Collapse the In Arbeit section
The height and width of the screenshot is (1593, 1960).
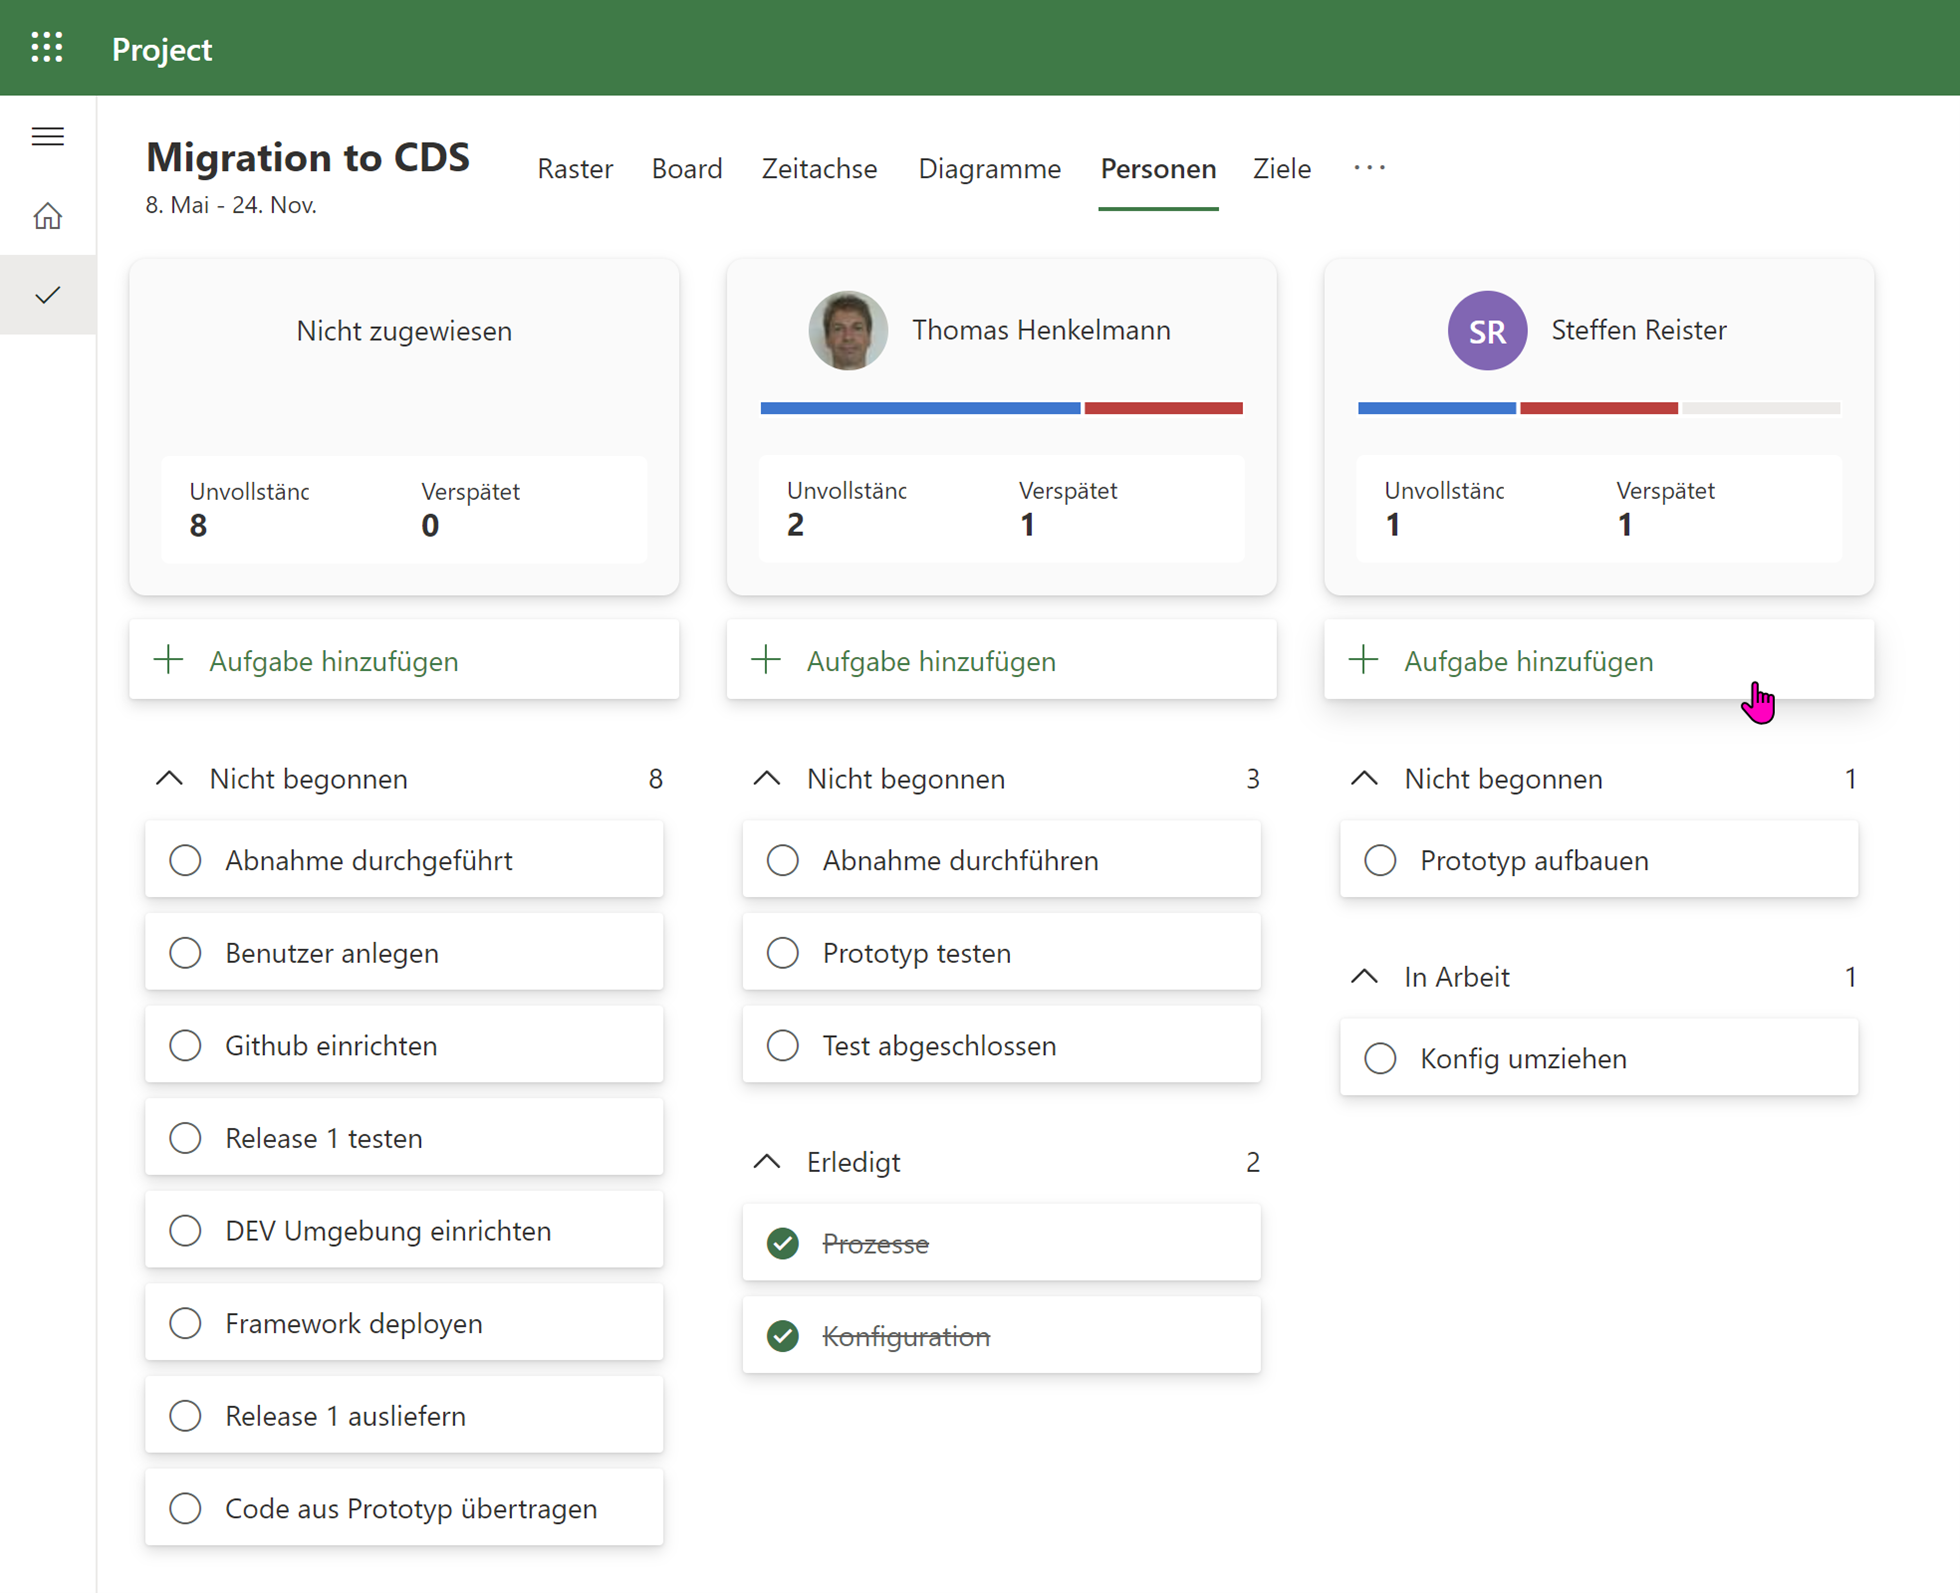[x=1364, y=977]
